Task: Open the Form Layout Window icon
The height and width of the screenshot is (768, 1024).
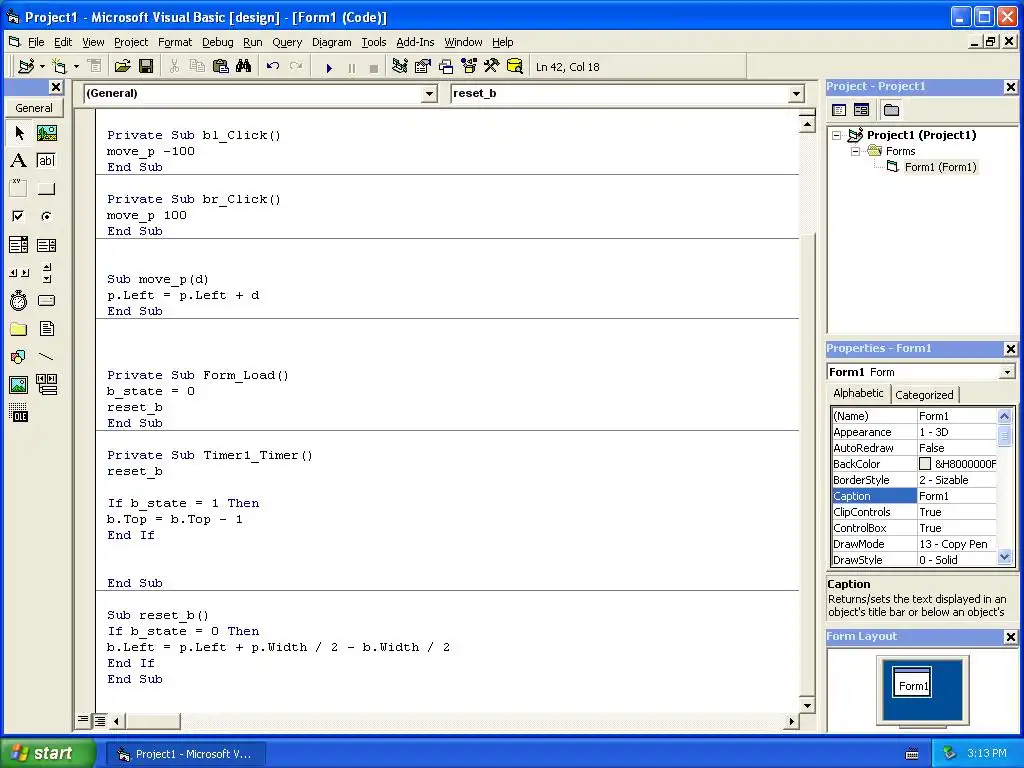Action: 446,67
